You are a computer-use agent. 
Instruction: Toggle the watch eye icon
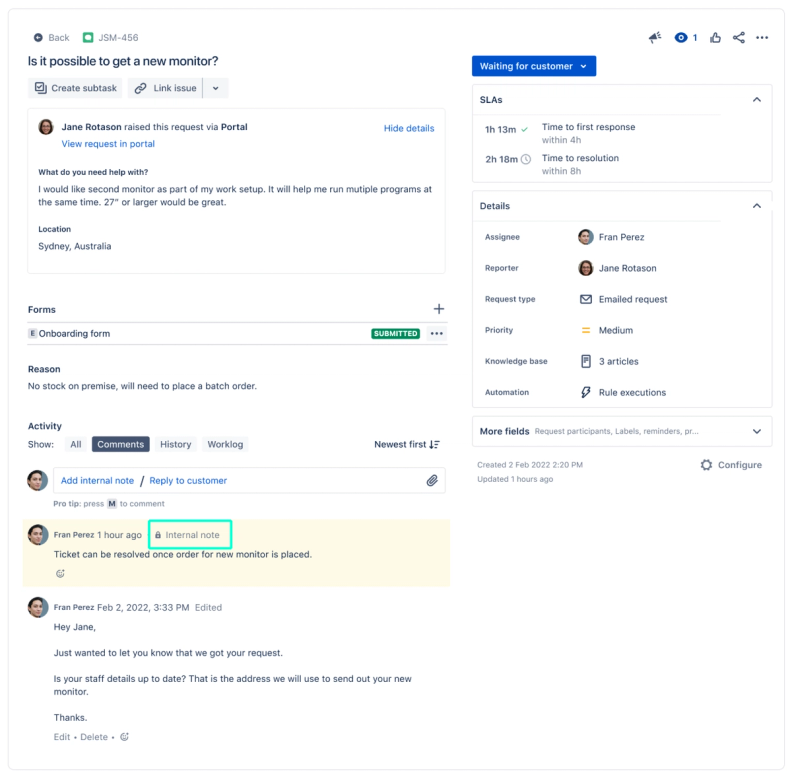(x=681, y=37)
